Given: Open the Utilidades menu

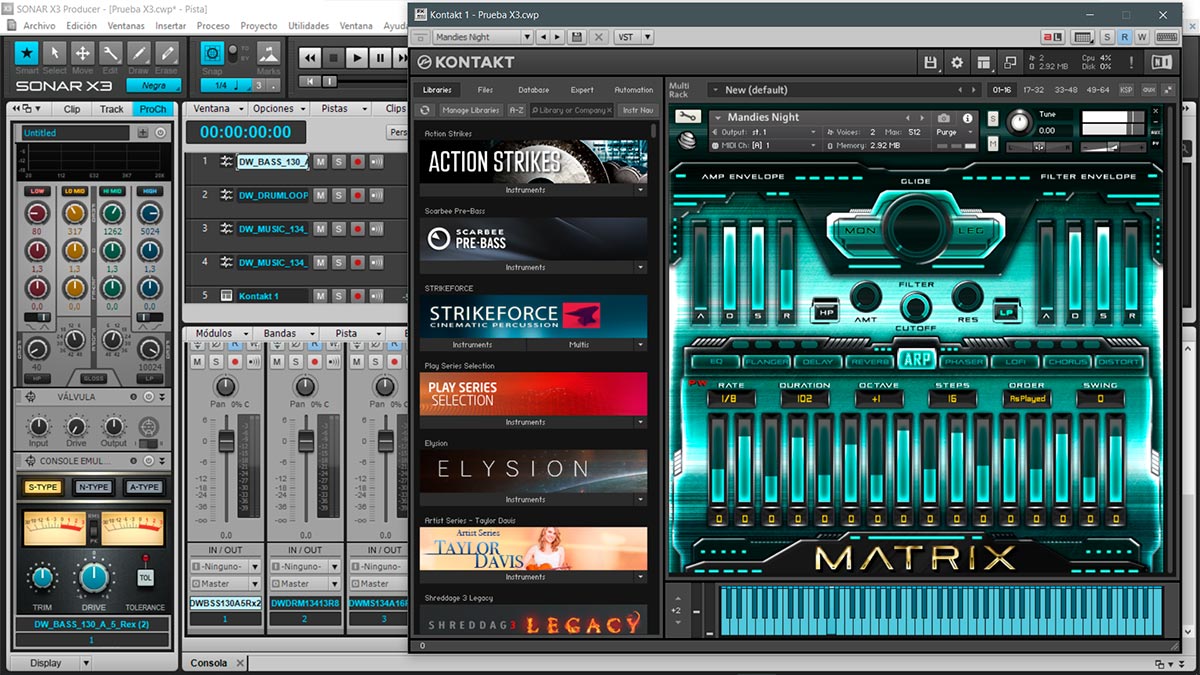Looking at the screenshot, I should [308, 25].
